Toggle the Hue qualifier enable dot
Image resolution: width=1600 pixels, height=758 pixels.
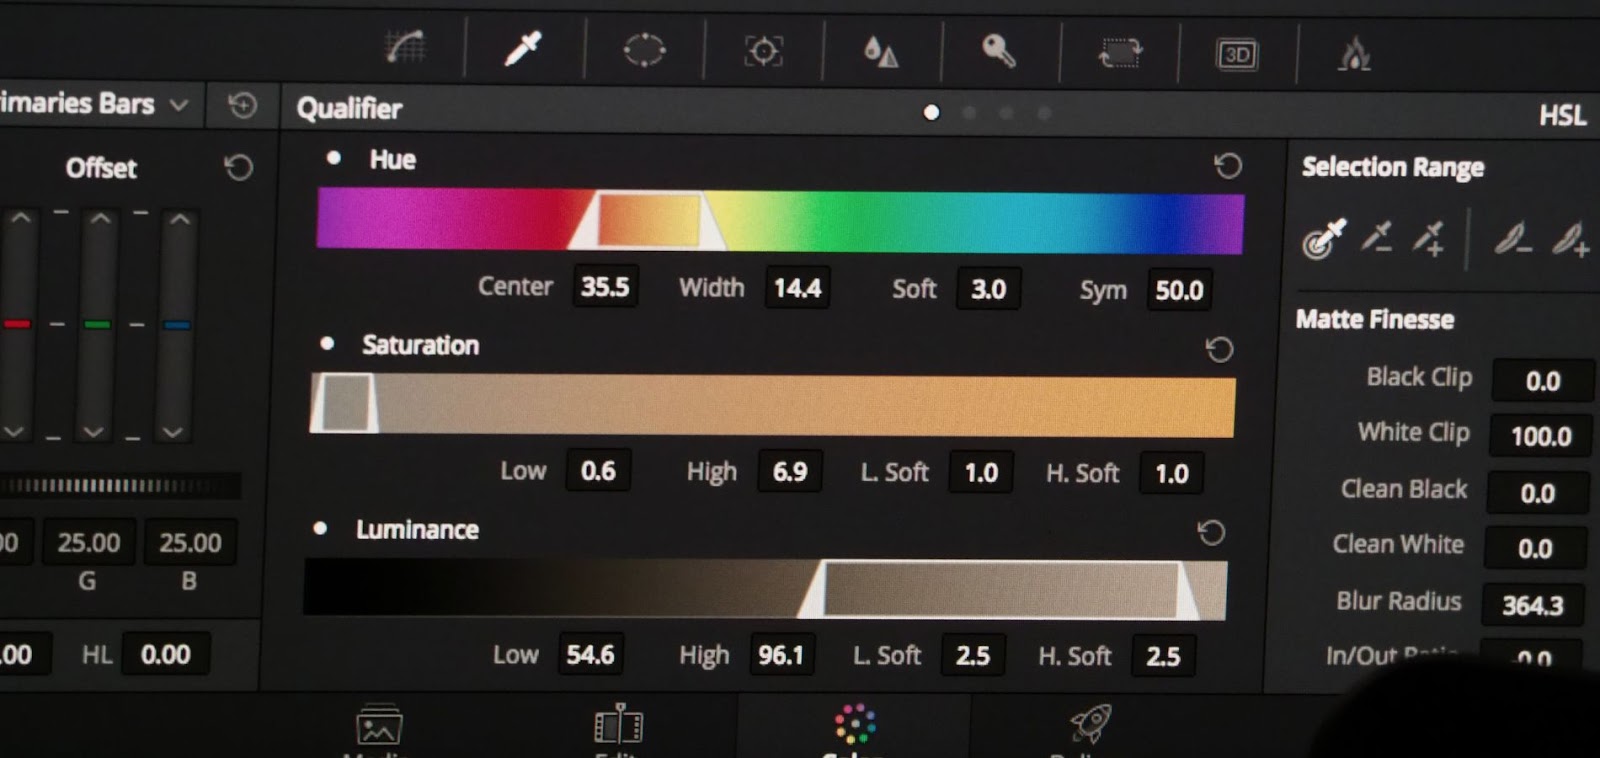(334, 158)
